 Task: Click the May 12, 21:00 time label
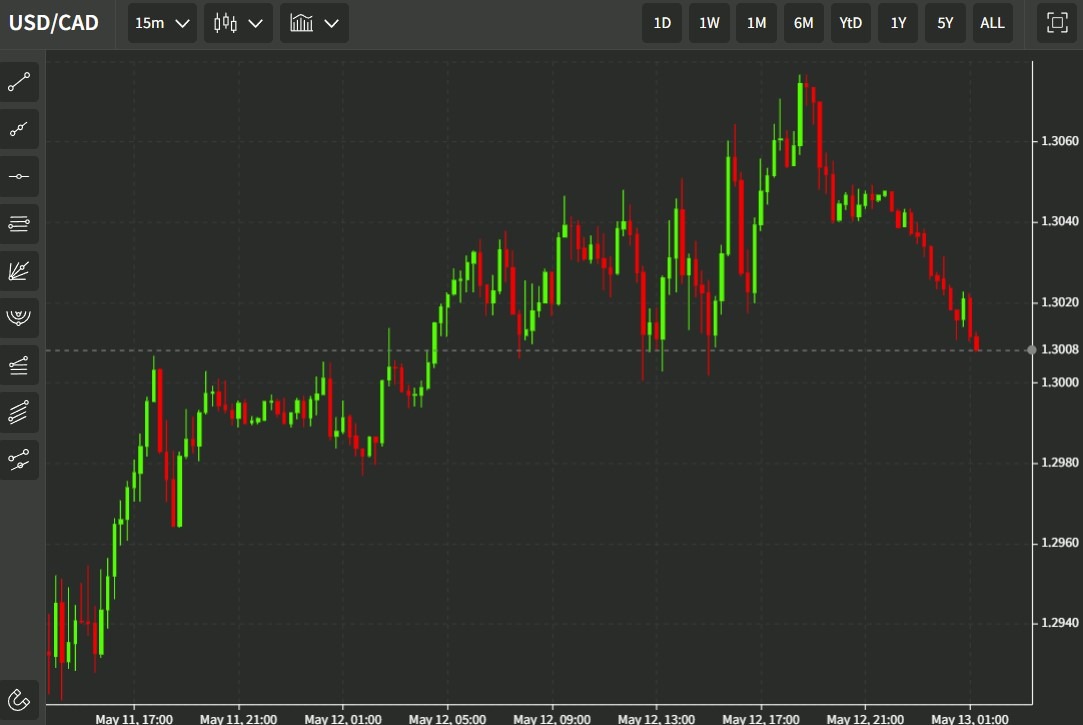865,719
